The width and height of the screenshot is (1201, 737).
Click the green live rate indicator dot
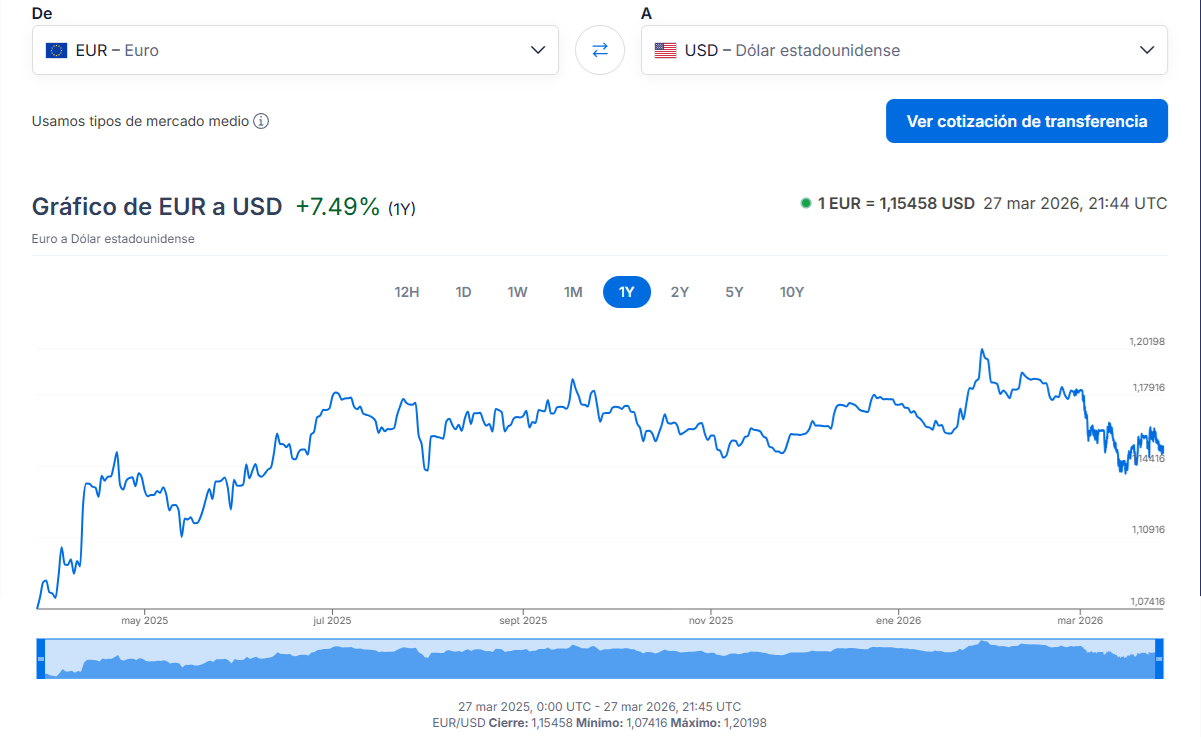coord(805,203)
